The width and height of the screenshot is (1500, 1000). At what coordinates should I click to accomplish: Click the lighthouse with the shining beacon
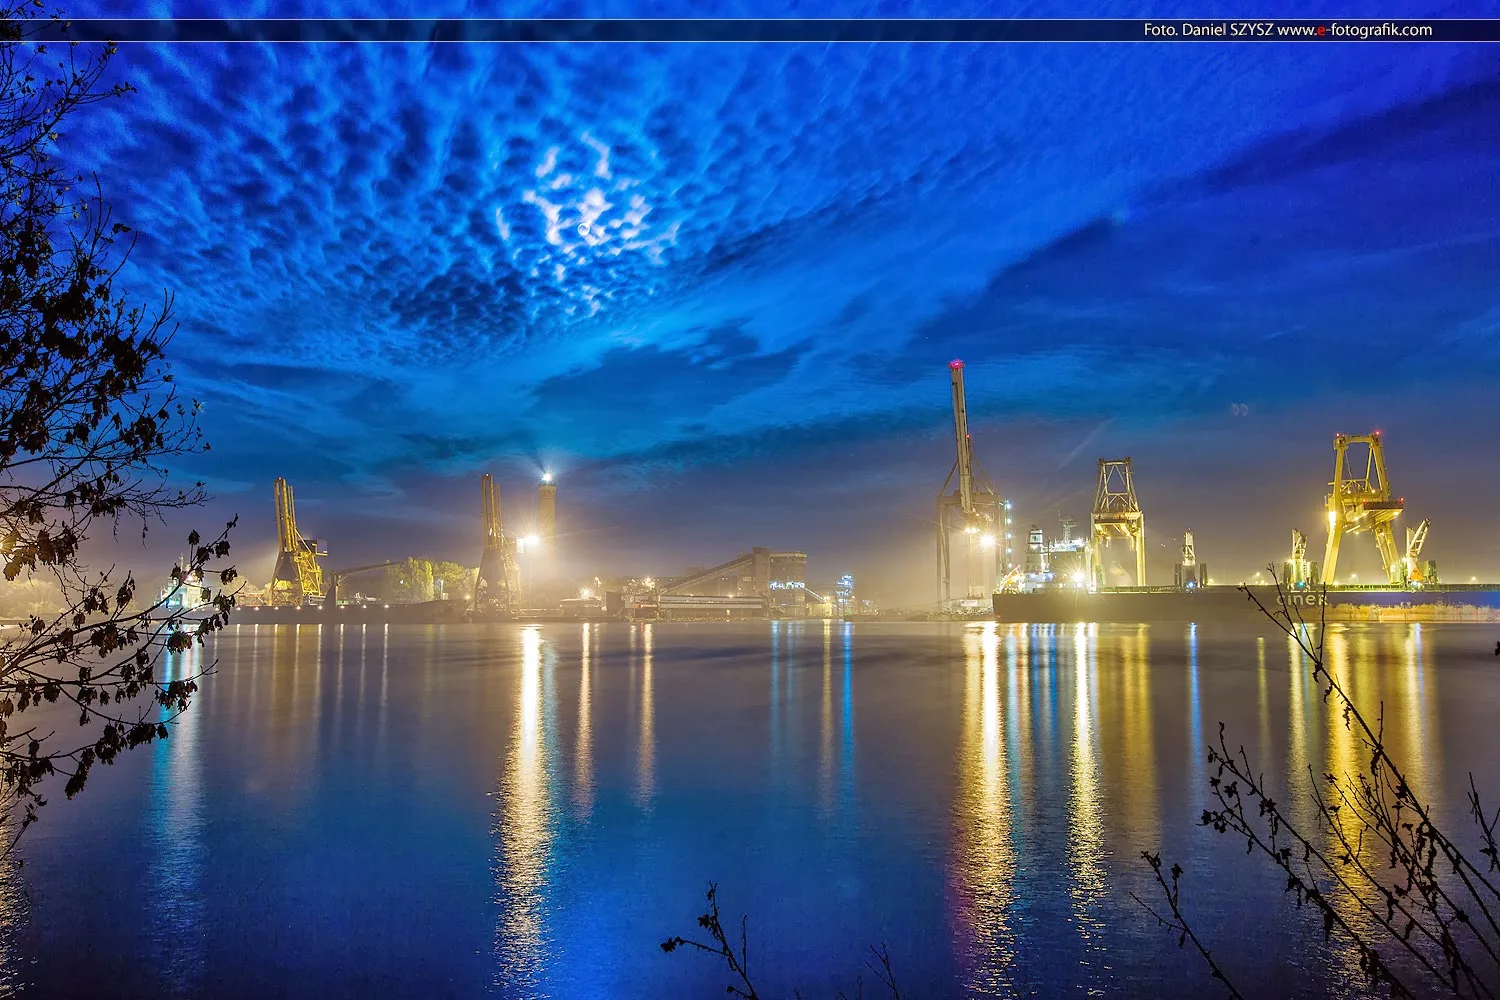546,510
